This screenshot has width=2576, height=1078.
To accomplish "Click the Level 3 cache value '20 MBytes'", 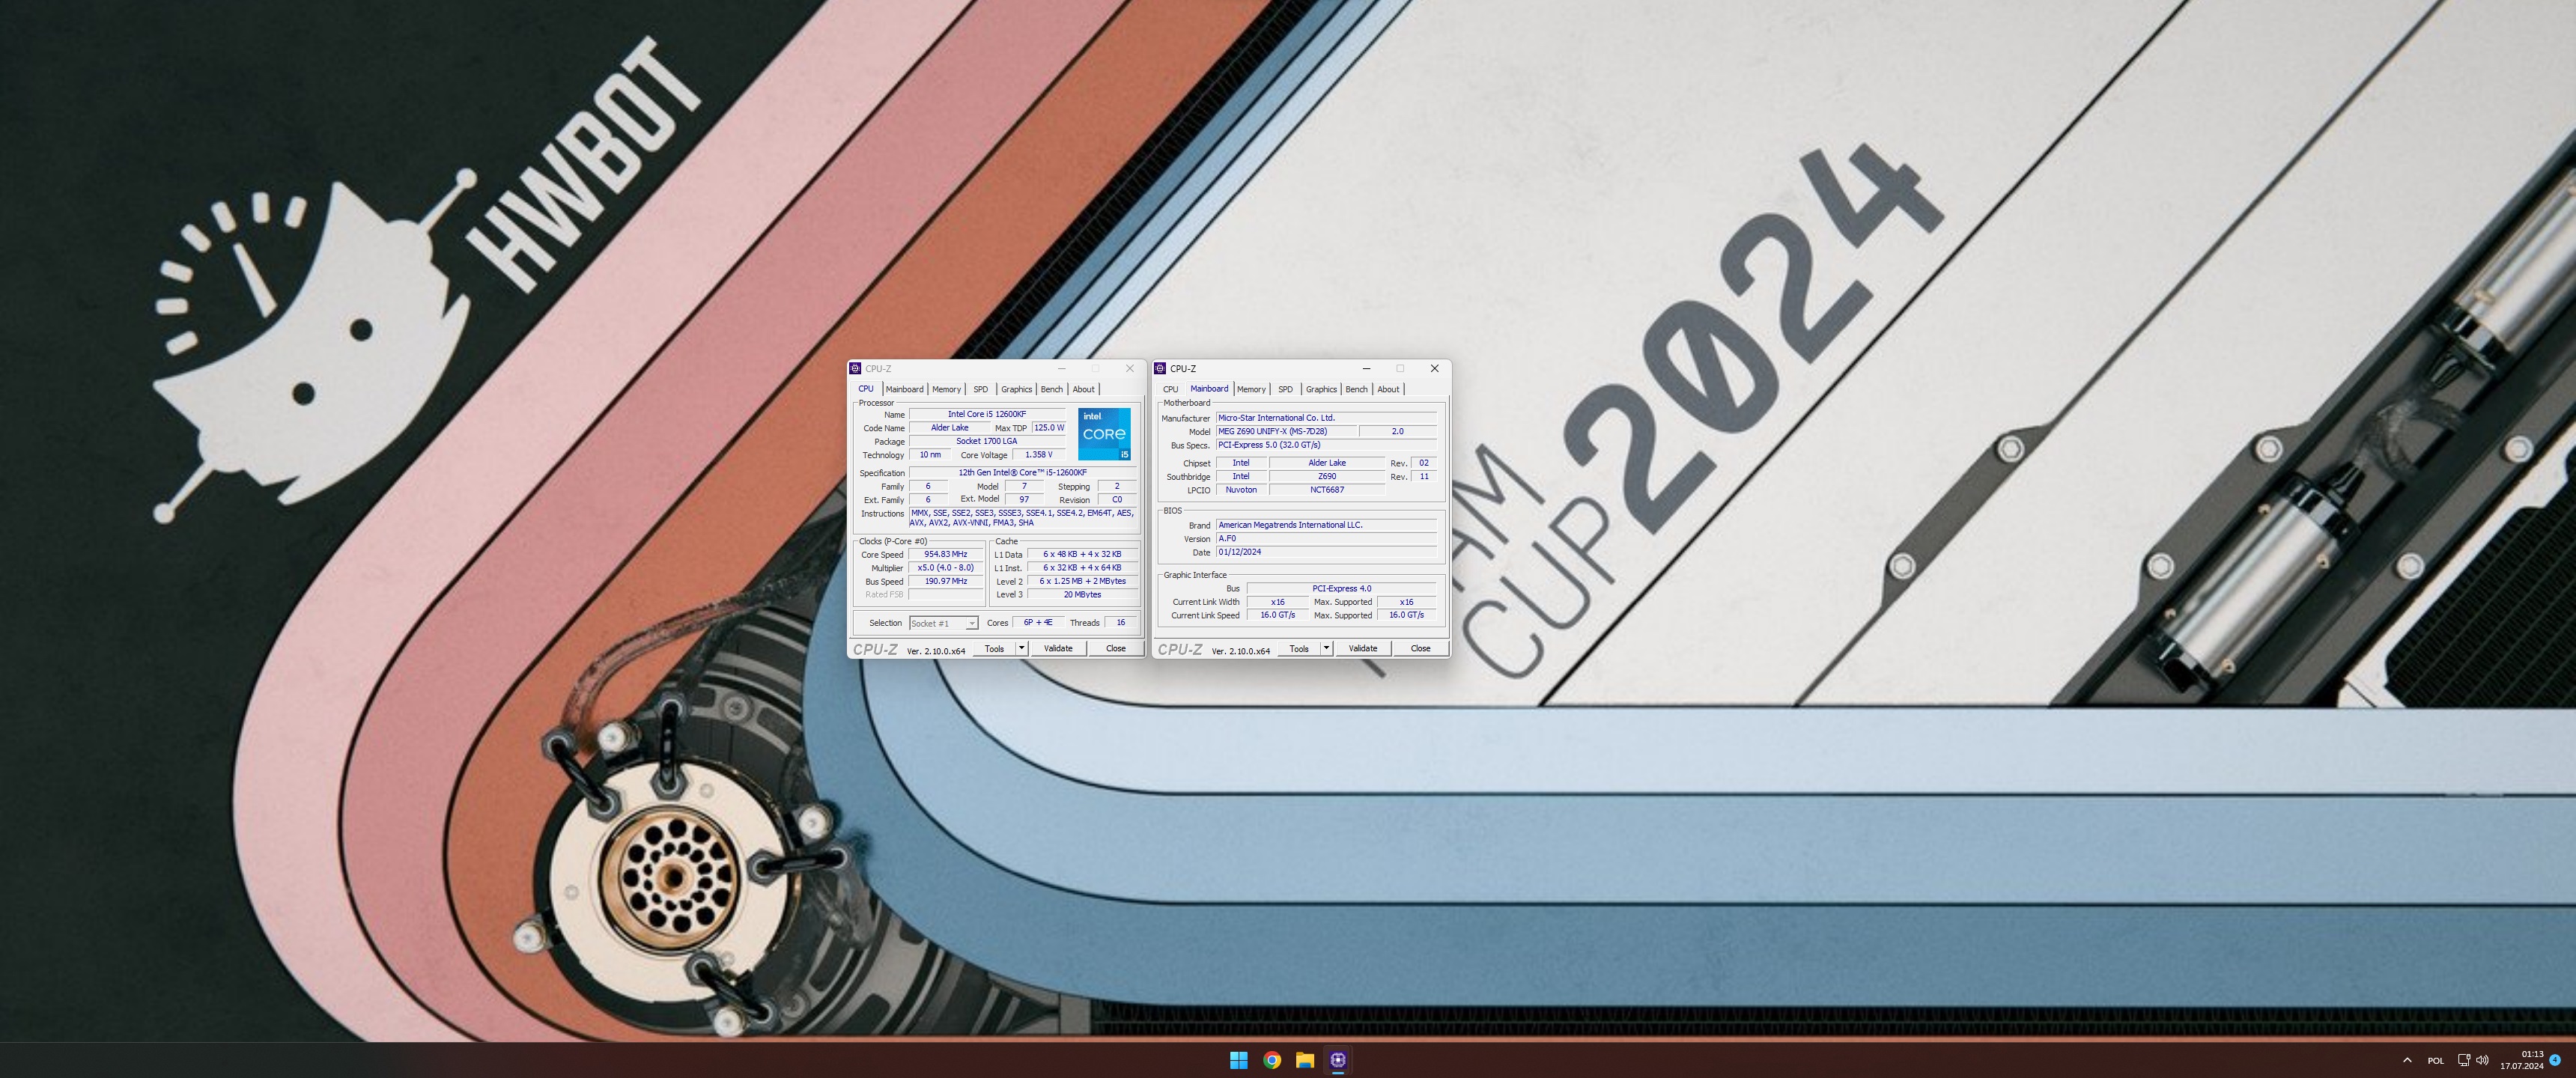I will [1082, 595].
